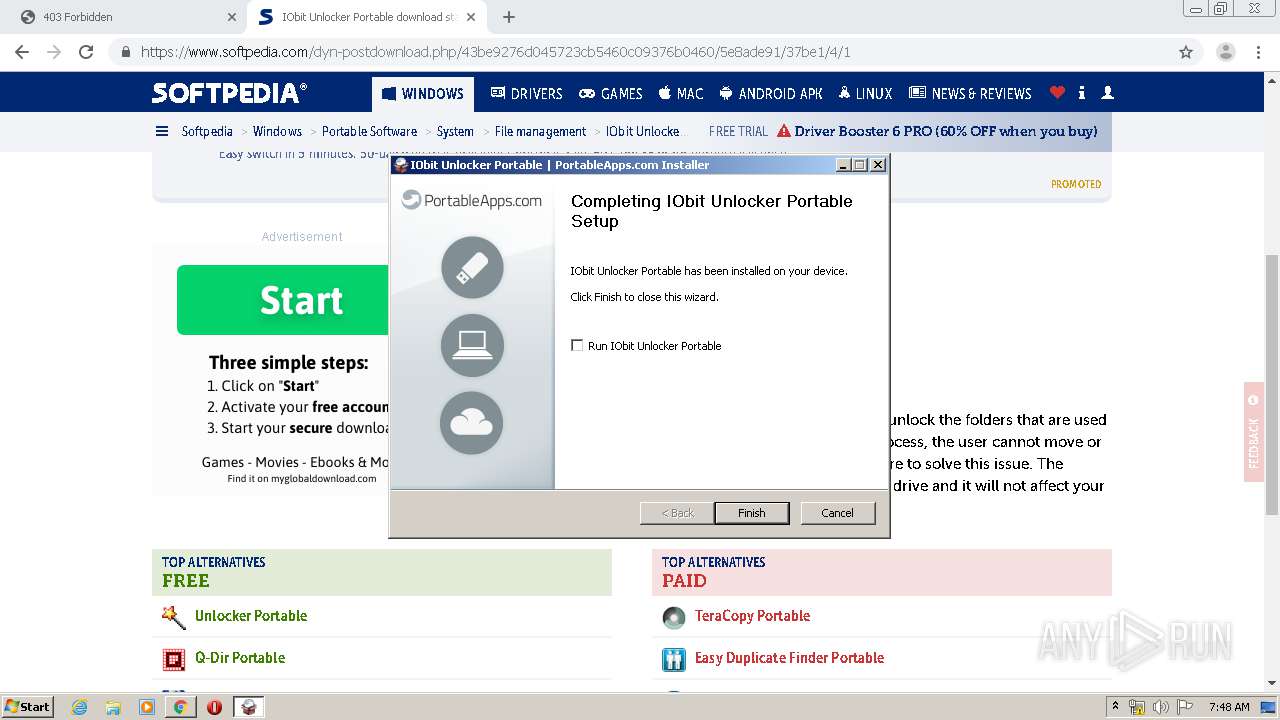This screenshot has width=1280, height=720.
Task: Click installer icon in taskbar
Action: (249, 707)
